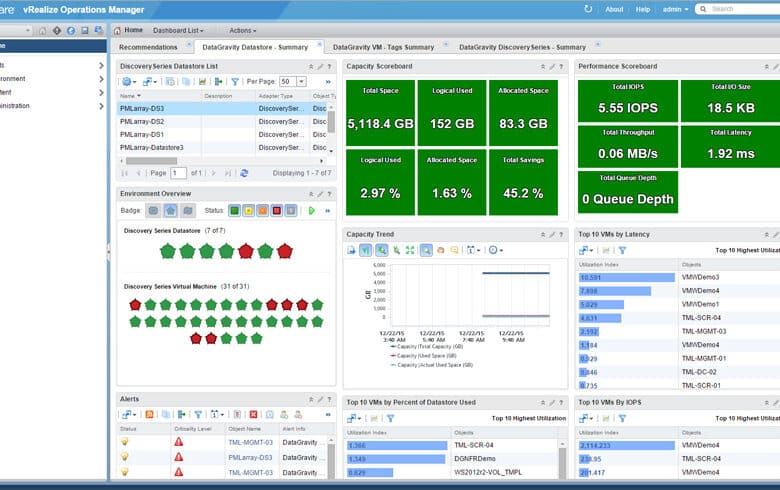Click the Help link in the header
Viewport: 780px width, 490px height.
(643, 9)
